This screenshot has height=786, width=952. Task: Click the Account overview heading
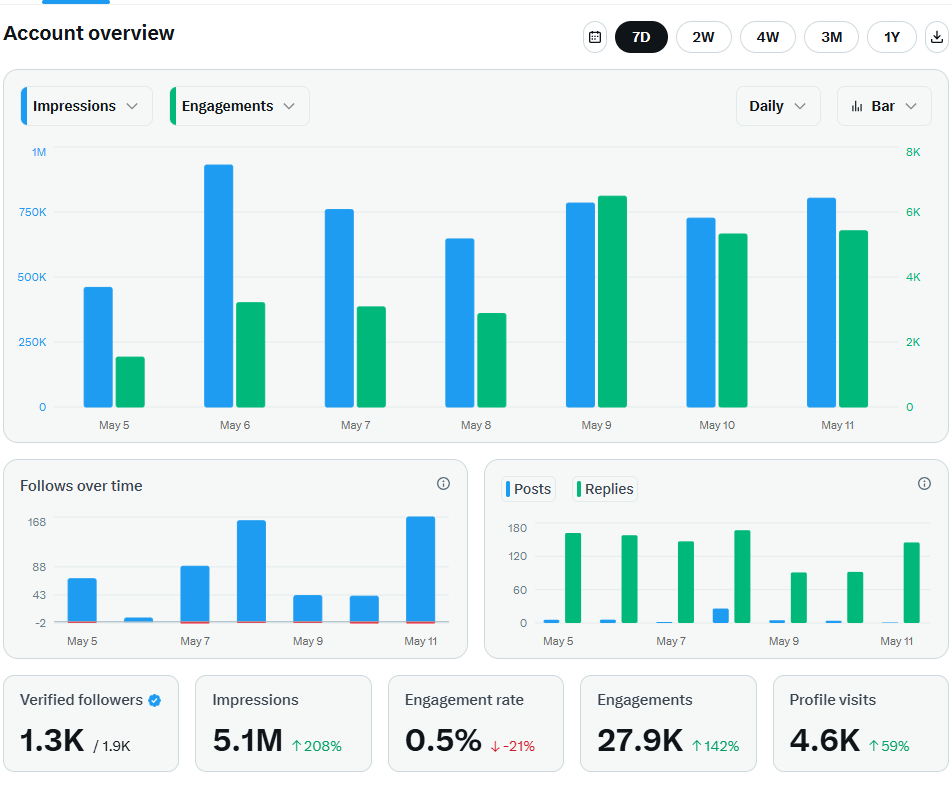89,33
